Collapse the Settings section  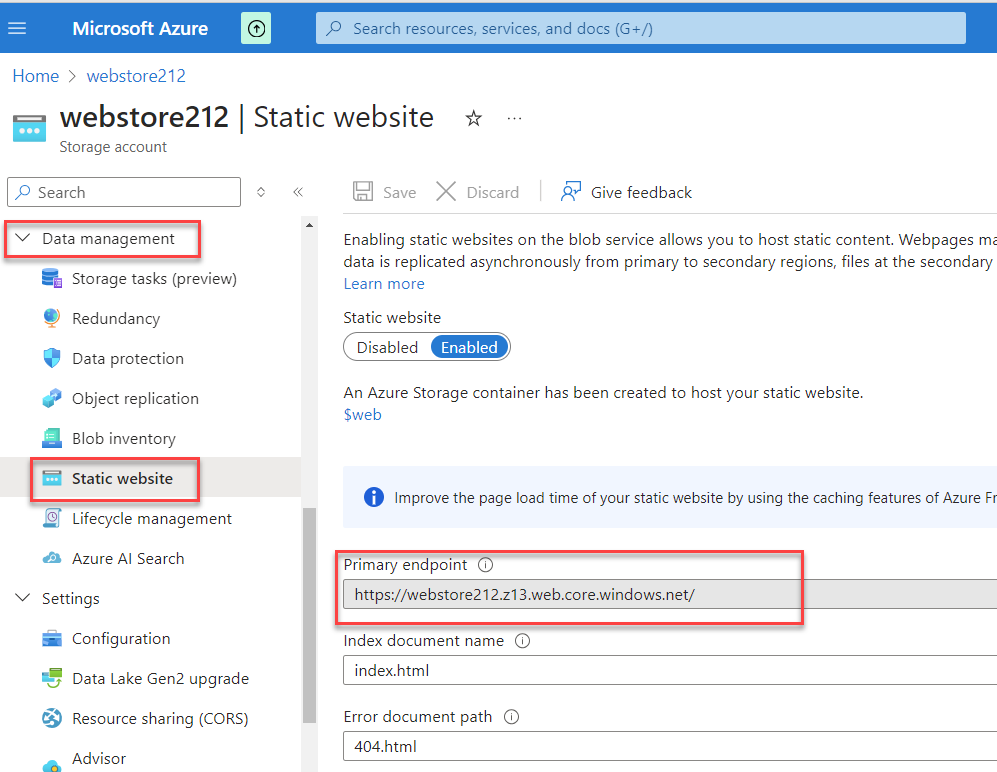click(23, 599)
